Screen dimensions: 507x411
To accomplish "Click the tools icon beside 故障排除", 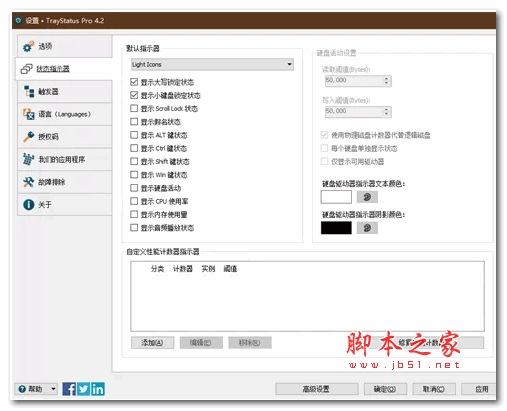I will [x=29, y=182].
